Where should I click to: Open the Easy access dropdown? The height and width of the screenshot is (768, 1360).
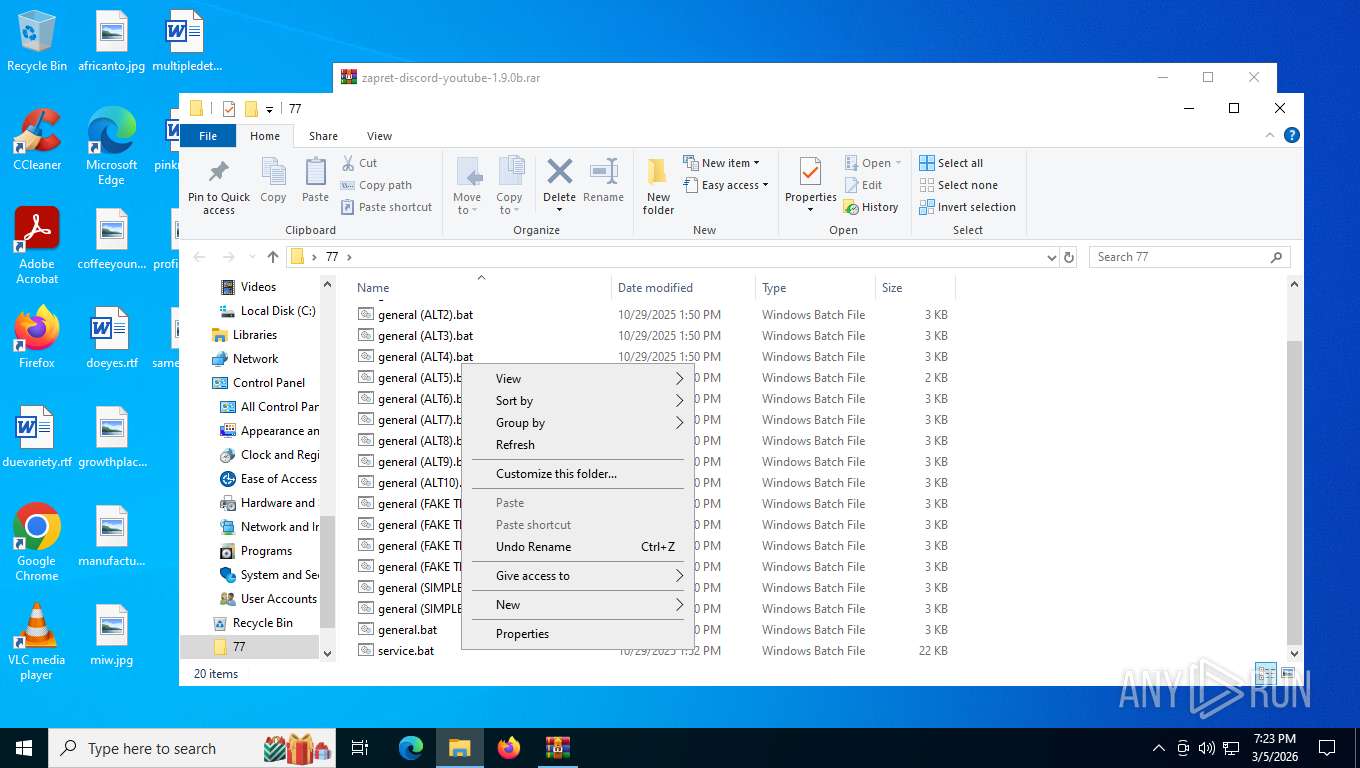pos(726,185)
